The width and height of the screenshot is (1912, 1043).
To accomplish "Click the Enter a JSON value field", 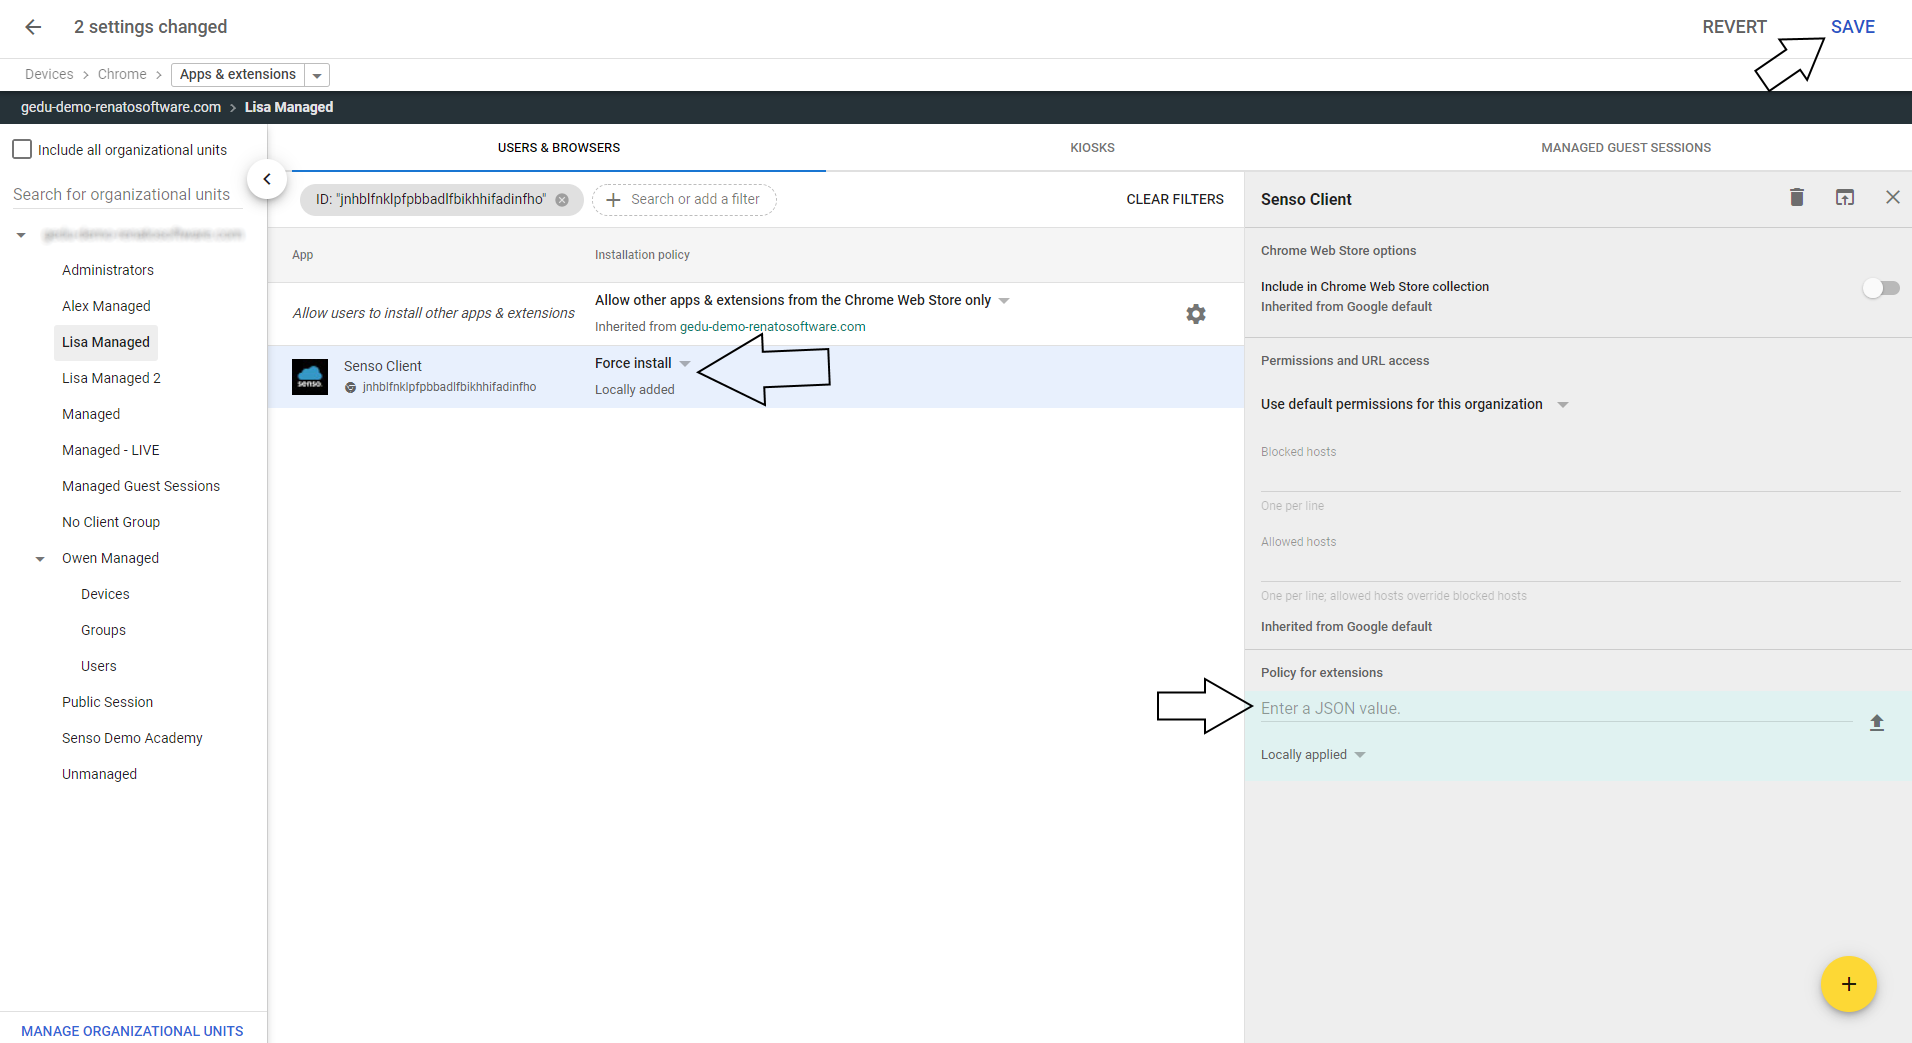I will [1556, 708].
